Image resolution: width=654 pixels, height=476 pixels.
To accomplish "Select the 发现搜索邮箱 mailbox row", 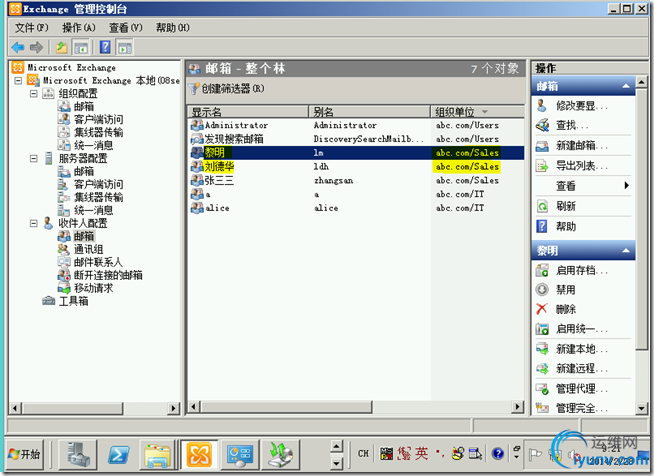I will [x=357, y=139].
